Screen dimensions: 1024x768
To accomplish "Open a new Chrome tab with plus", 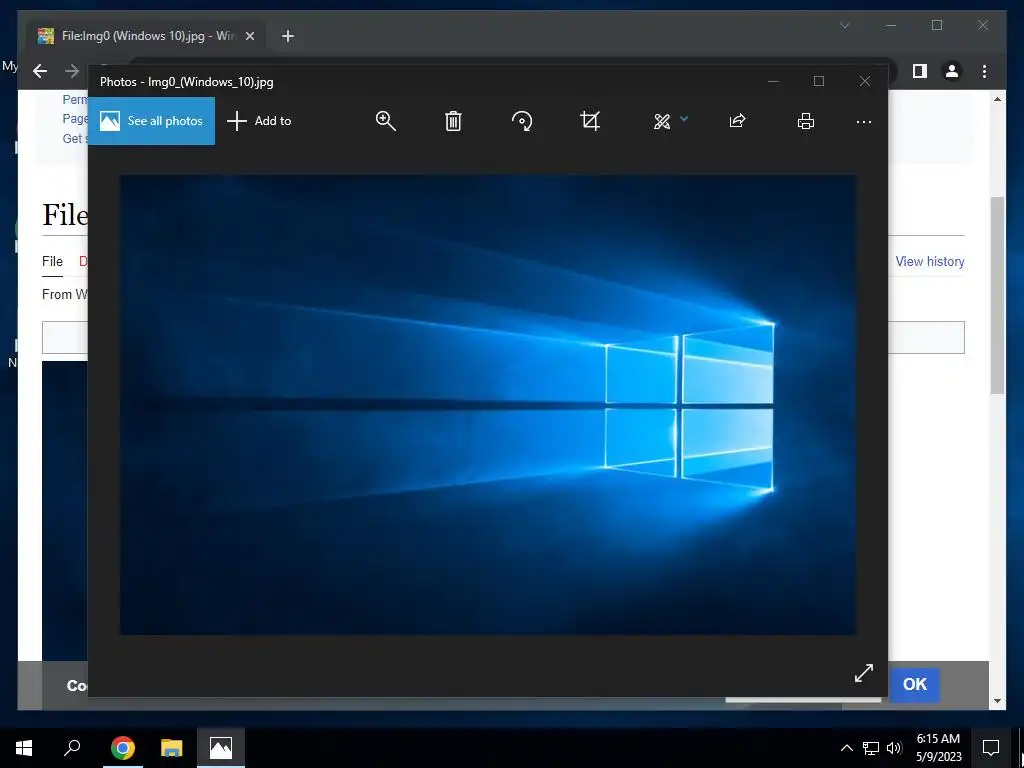I will (x=287, y=36).
